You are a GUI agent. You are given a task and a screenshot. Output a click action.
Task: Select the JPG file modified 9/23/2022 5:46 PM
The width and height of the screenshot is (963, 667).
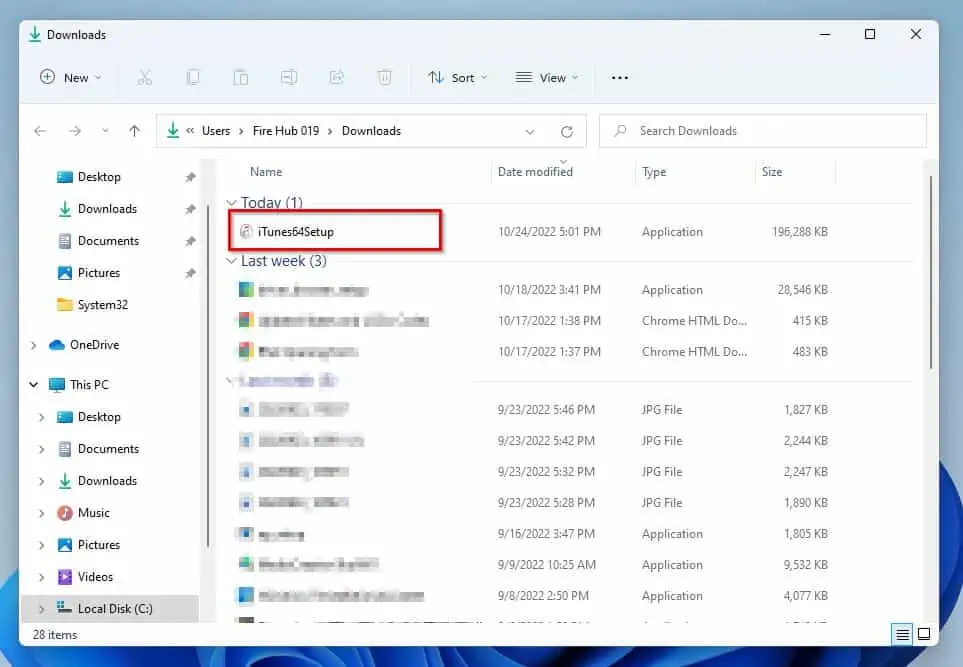pyautogui.click(x=532, y=410)
